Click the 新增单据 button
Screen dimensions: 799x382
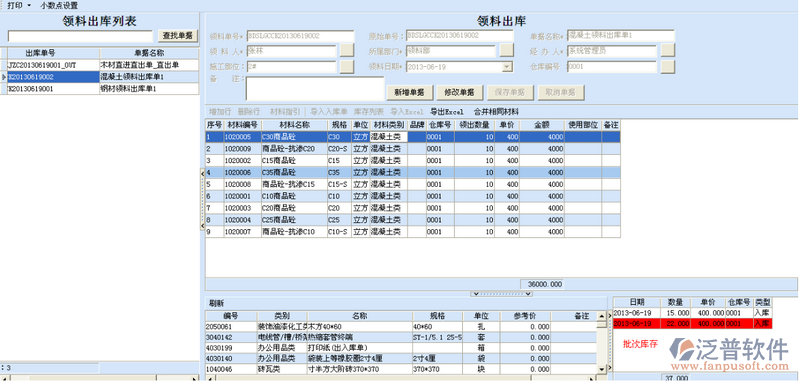click(410, 93)
